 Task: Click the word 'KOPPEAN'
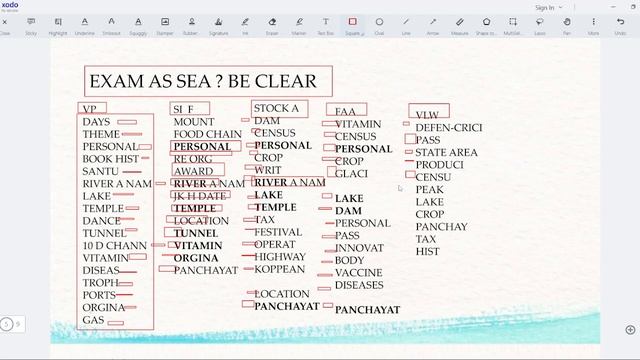click(280, 269)
